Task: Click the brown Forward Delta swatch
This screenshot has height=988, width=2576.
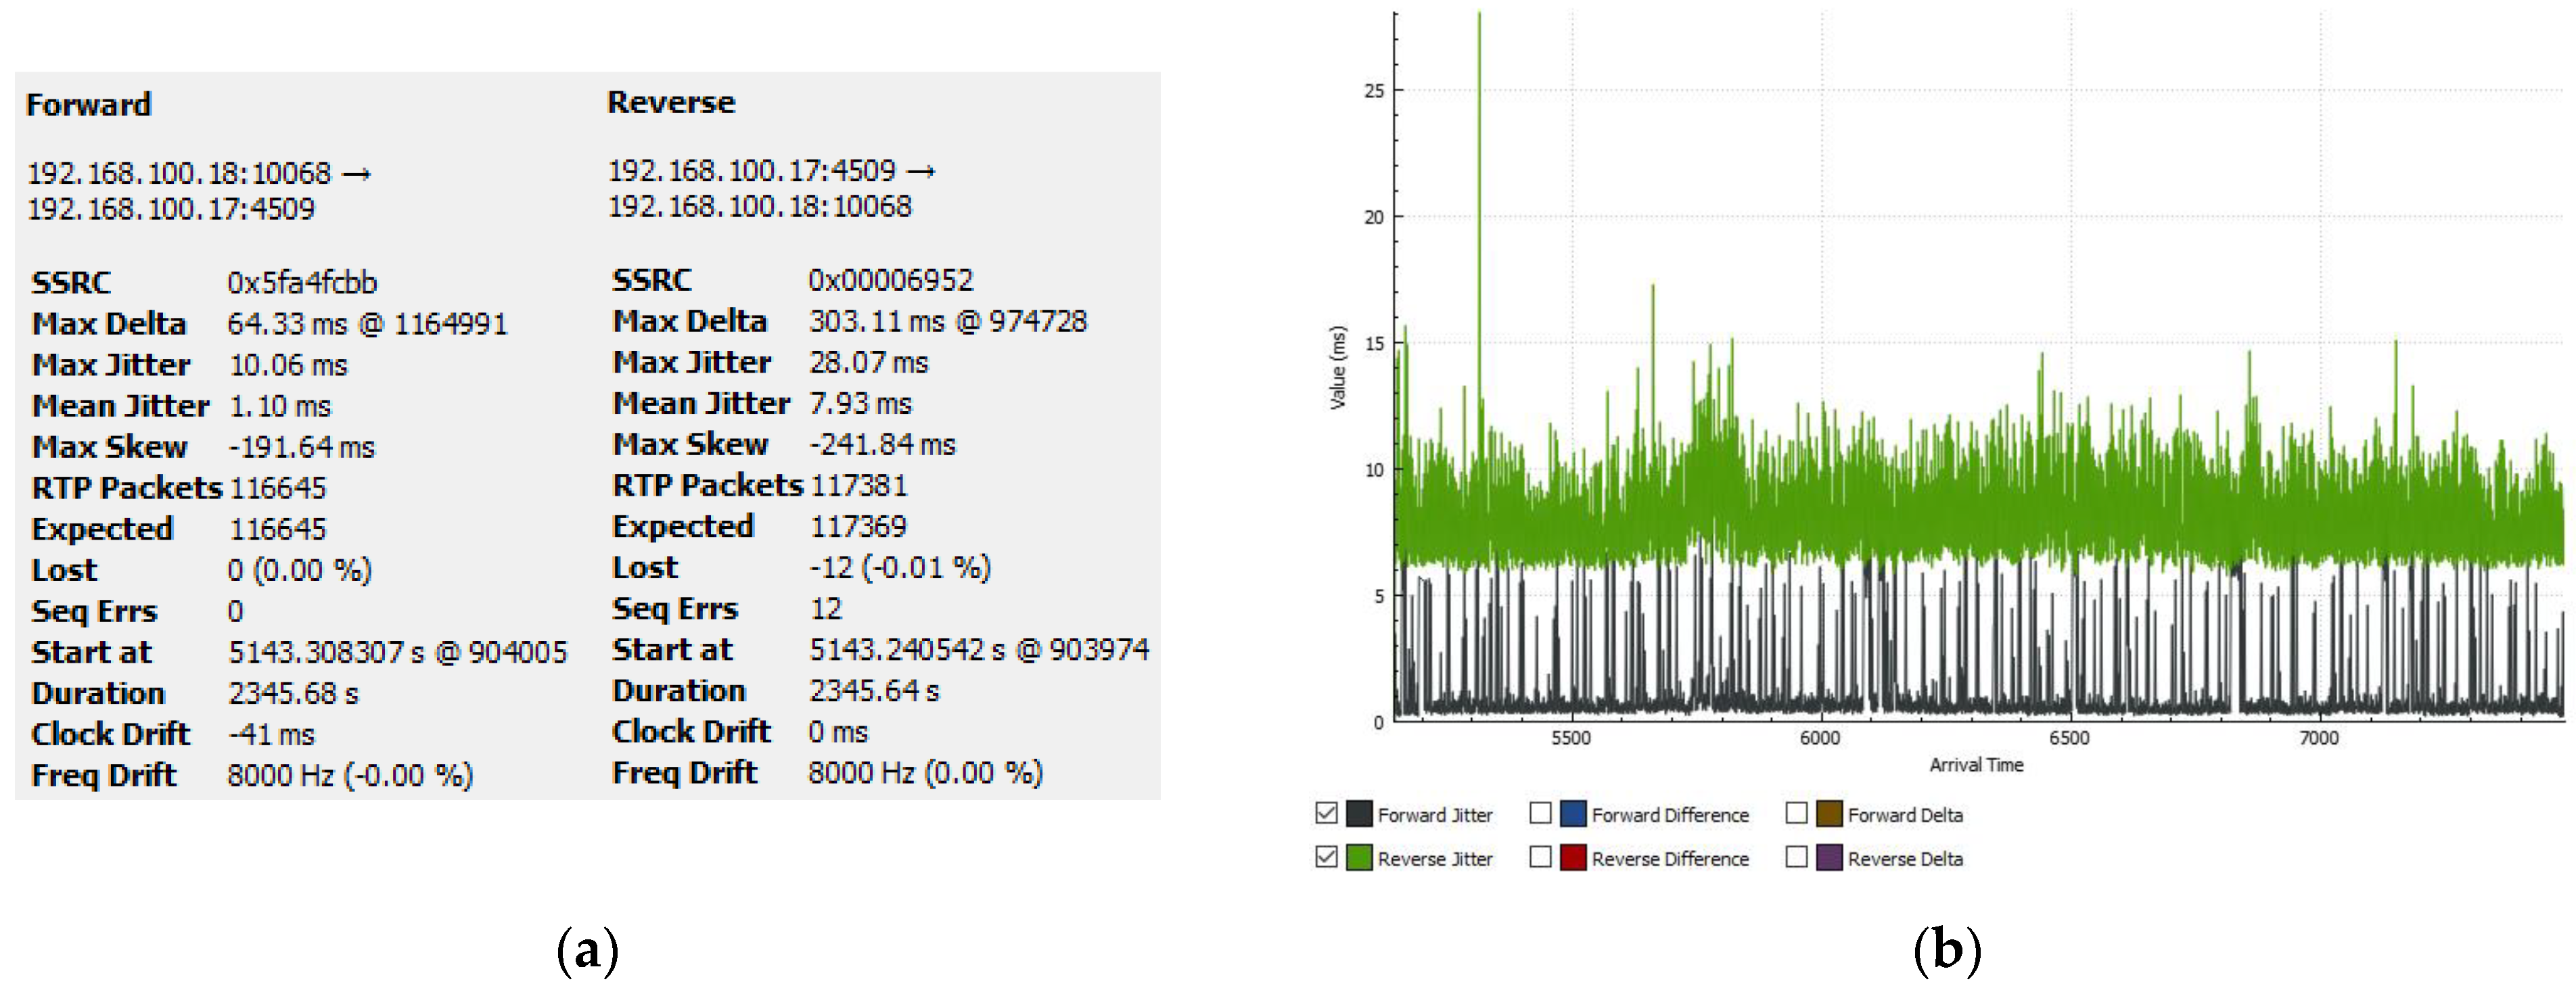Action: click(x=1829, y=814)
